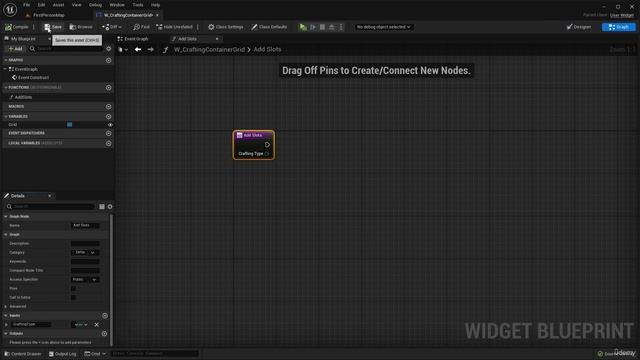Select EventGraph in the graphs tree
This screenshot has width=640, height=360.
click(x=26, y=69)
